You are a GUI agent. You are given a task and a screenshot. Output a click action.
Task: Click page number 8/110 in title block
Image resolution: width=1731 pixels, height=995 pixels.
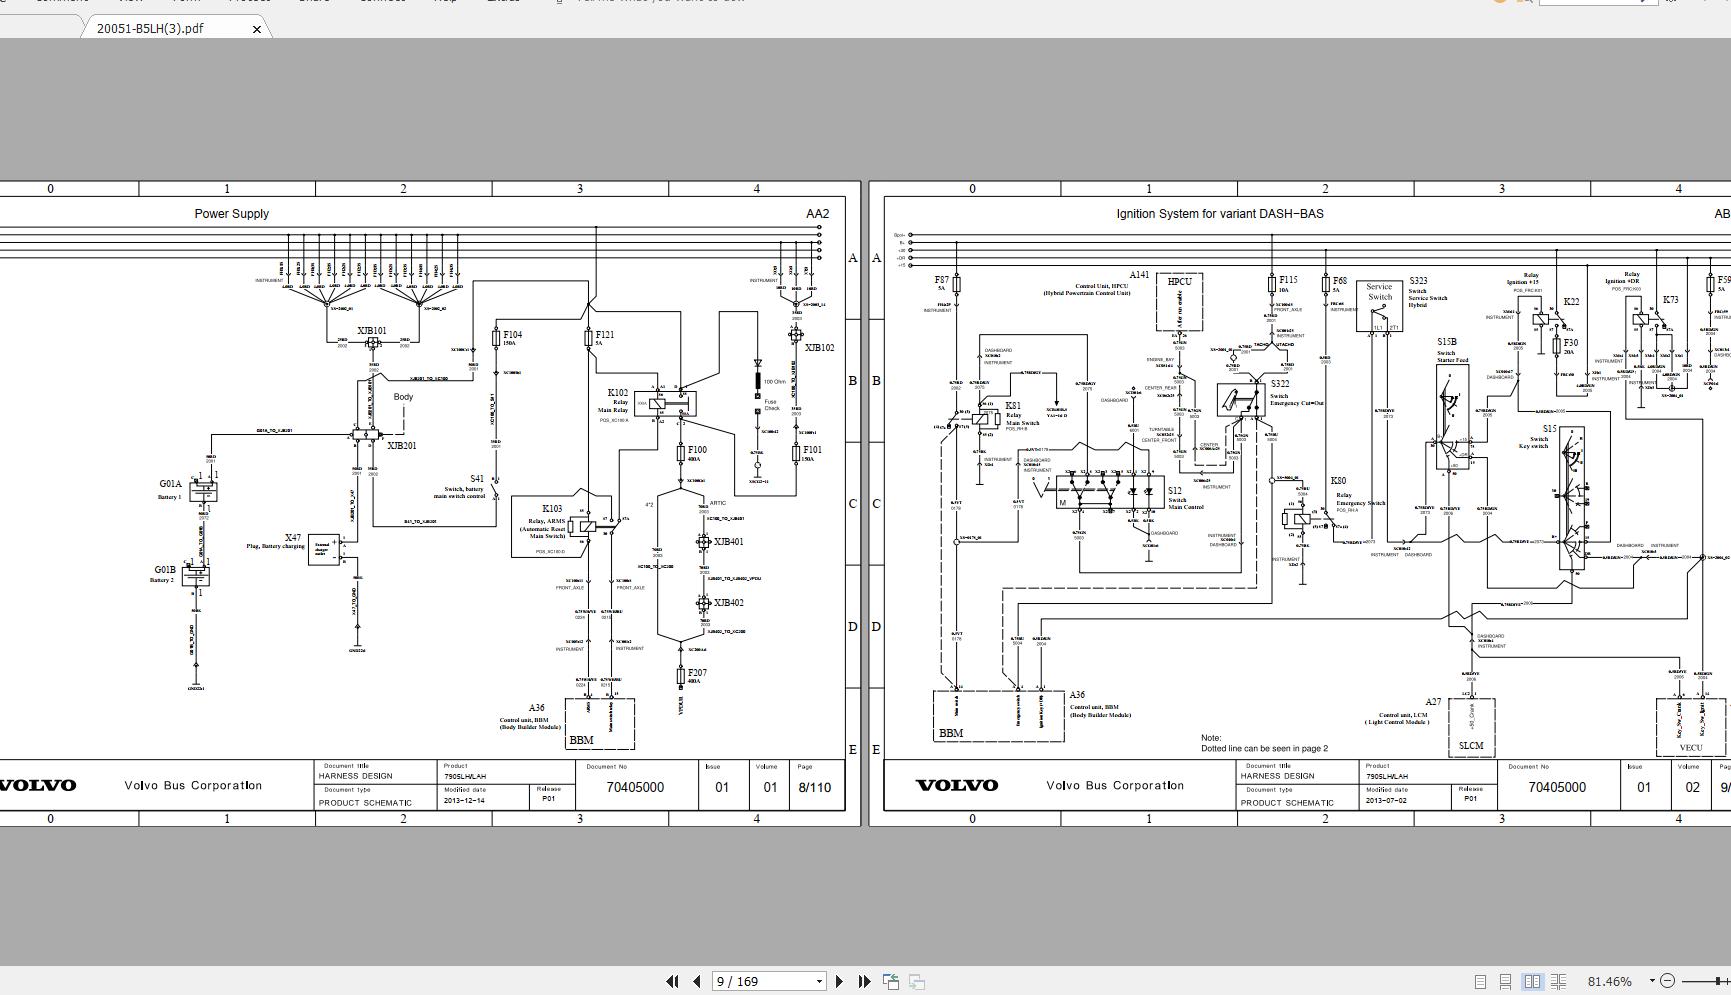pyautogui.click(x=814, y=788)
